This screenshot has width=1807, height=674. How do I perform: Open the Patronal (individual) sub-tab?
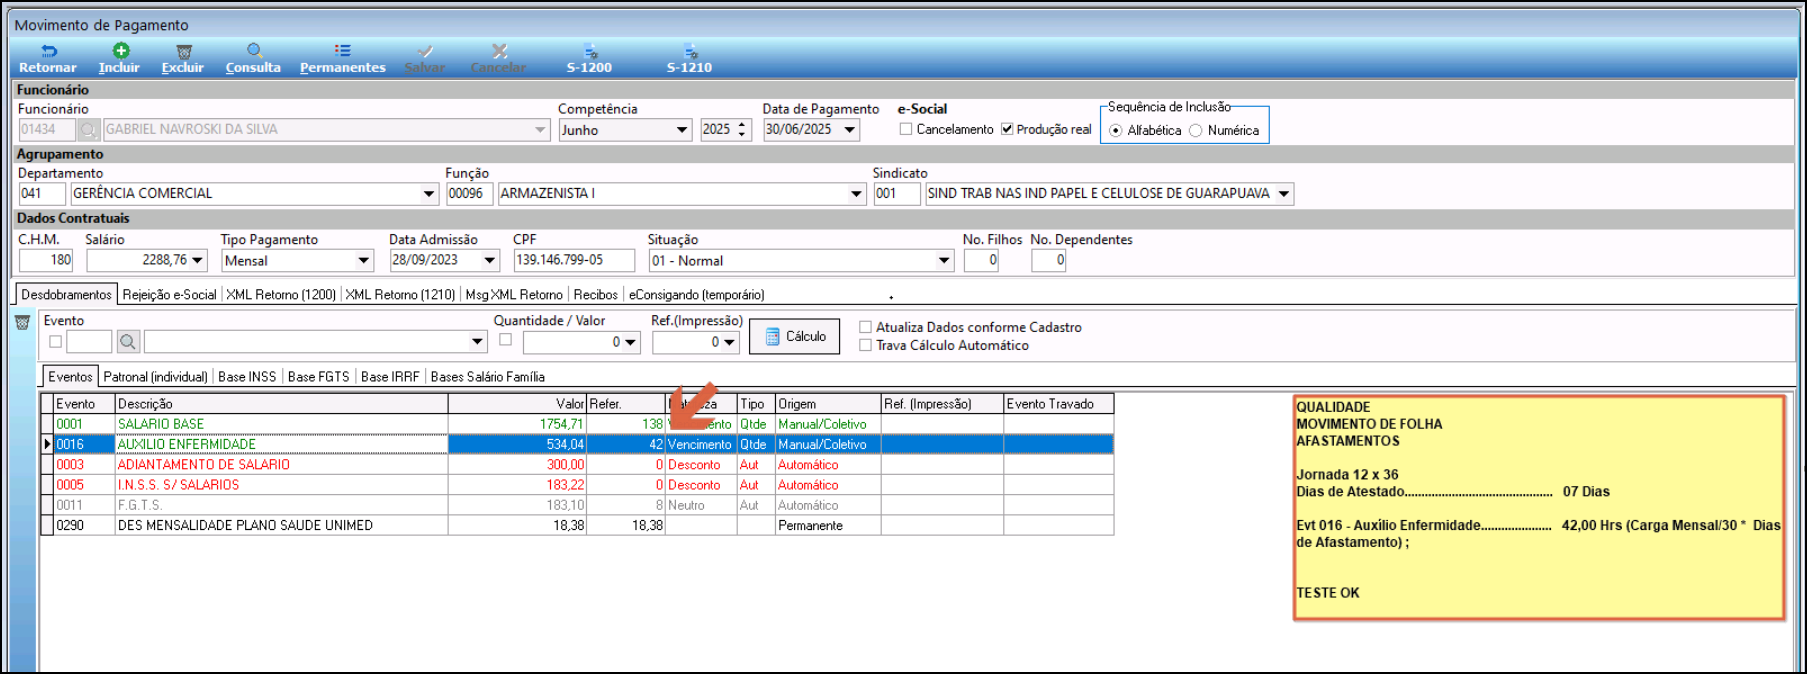coord(155,377)
